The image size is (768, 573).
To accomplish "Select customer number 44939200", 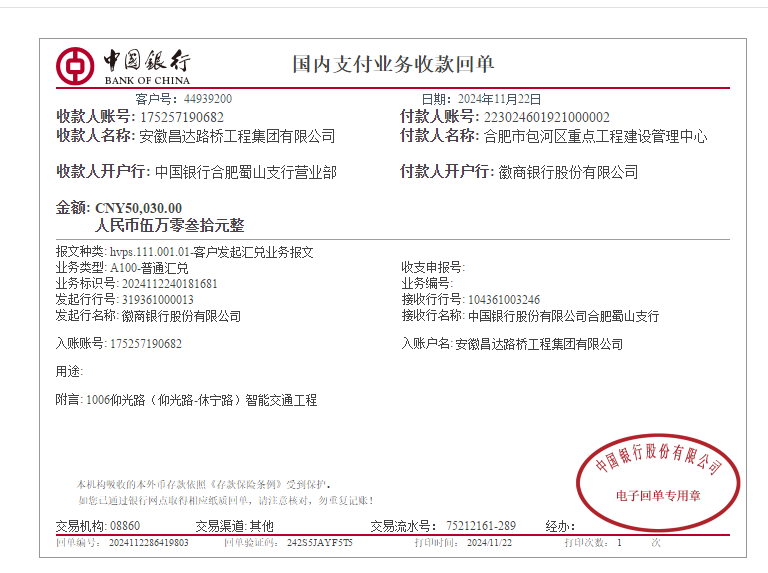I will pyautogui.click(x=206, y=99).
